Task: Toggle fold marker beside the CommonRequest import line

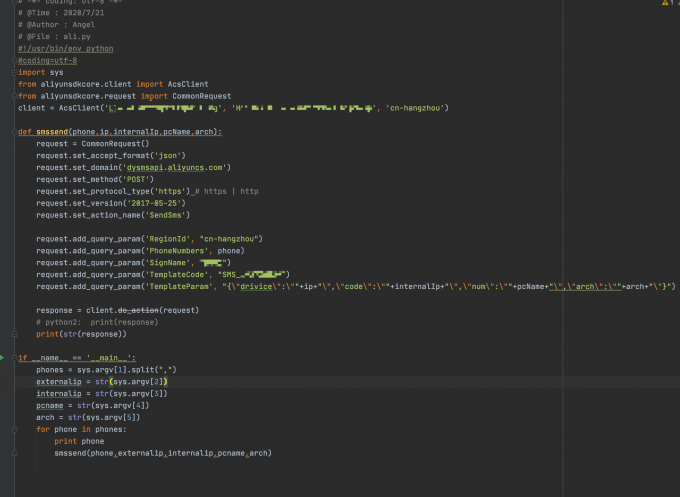Action: (14, 96)
